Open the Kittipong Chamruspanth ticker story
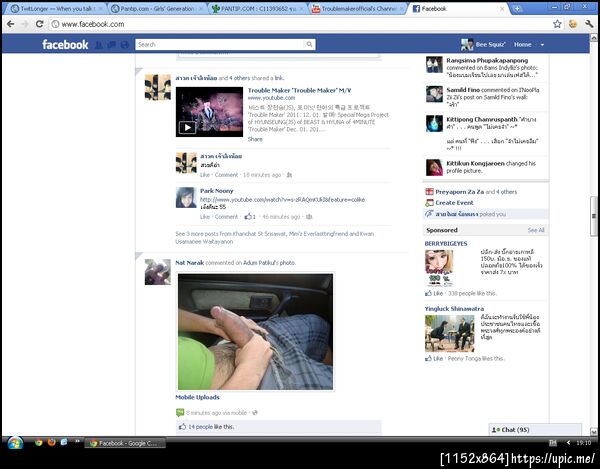 pos(486,133)
